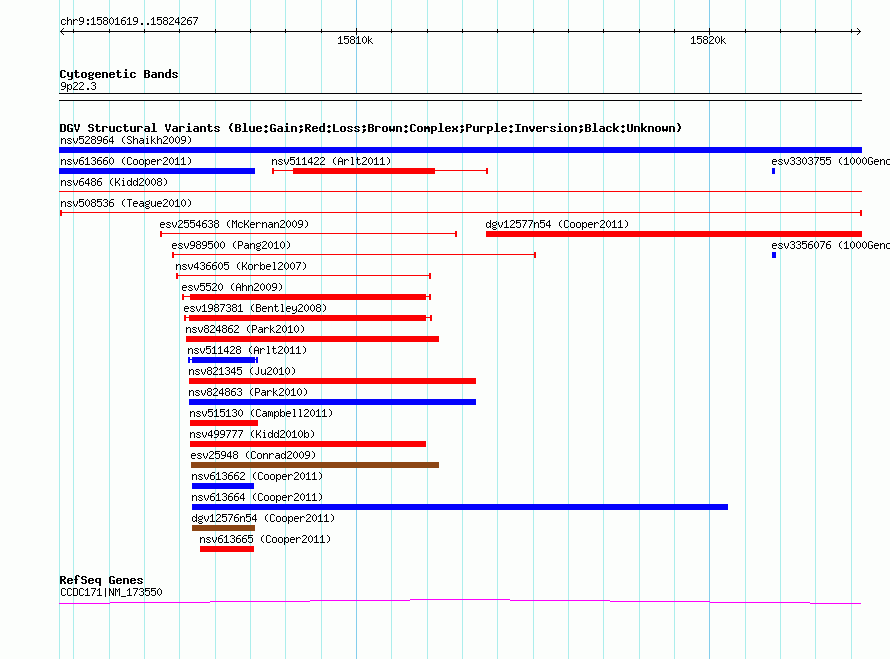Click red bar of dgv12577n54
This screenshot has height=659, width=890.
point(674,234)
